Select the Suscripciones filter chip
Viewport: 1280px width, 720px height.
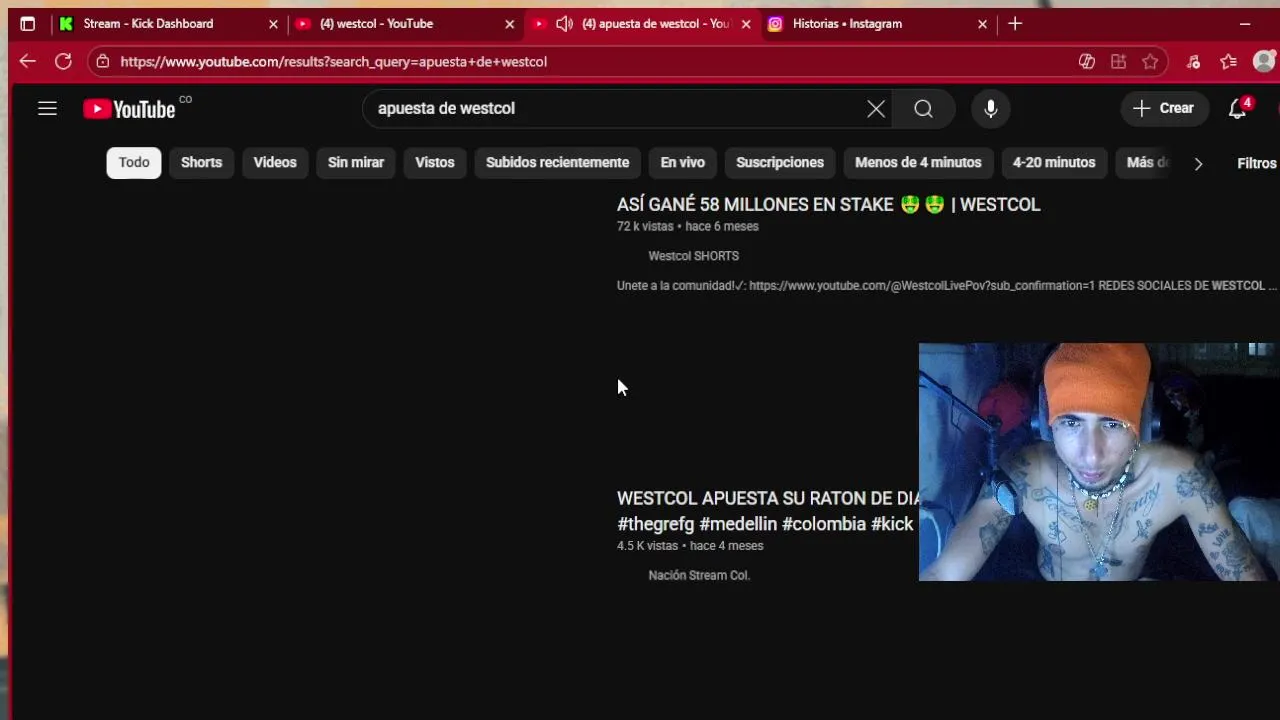pyautogui.click(x=780, y=162)
